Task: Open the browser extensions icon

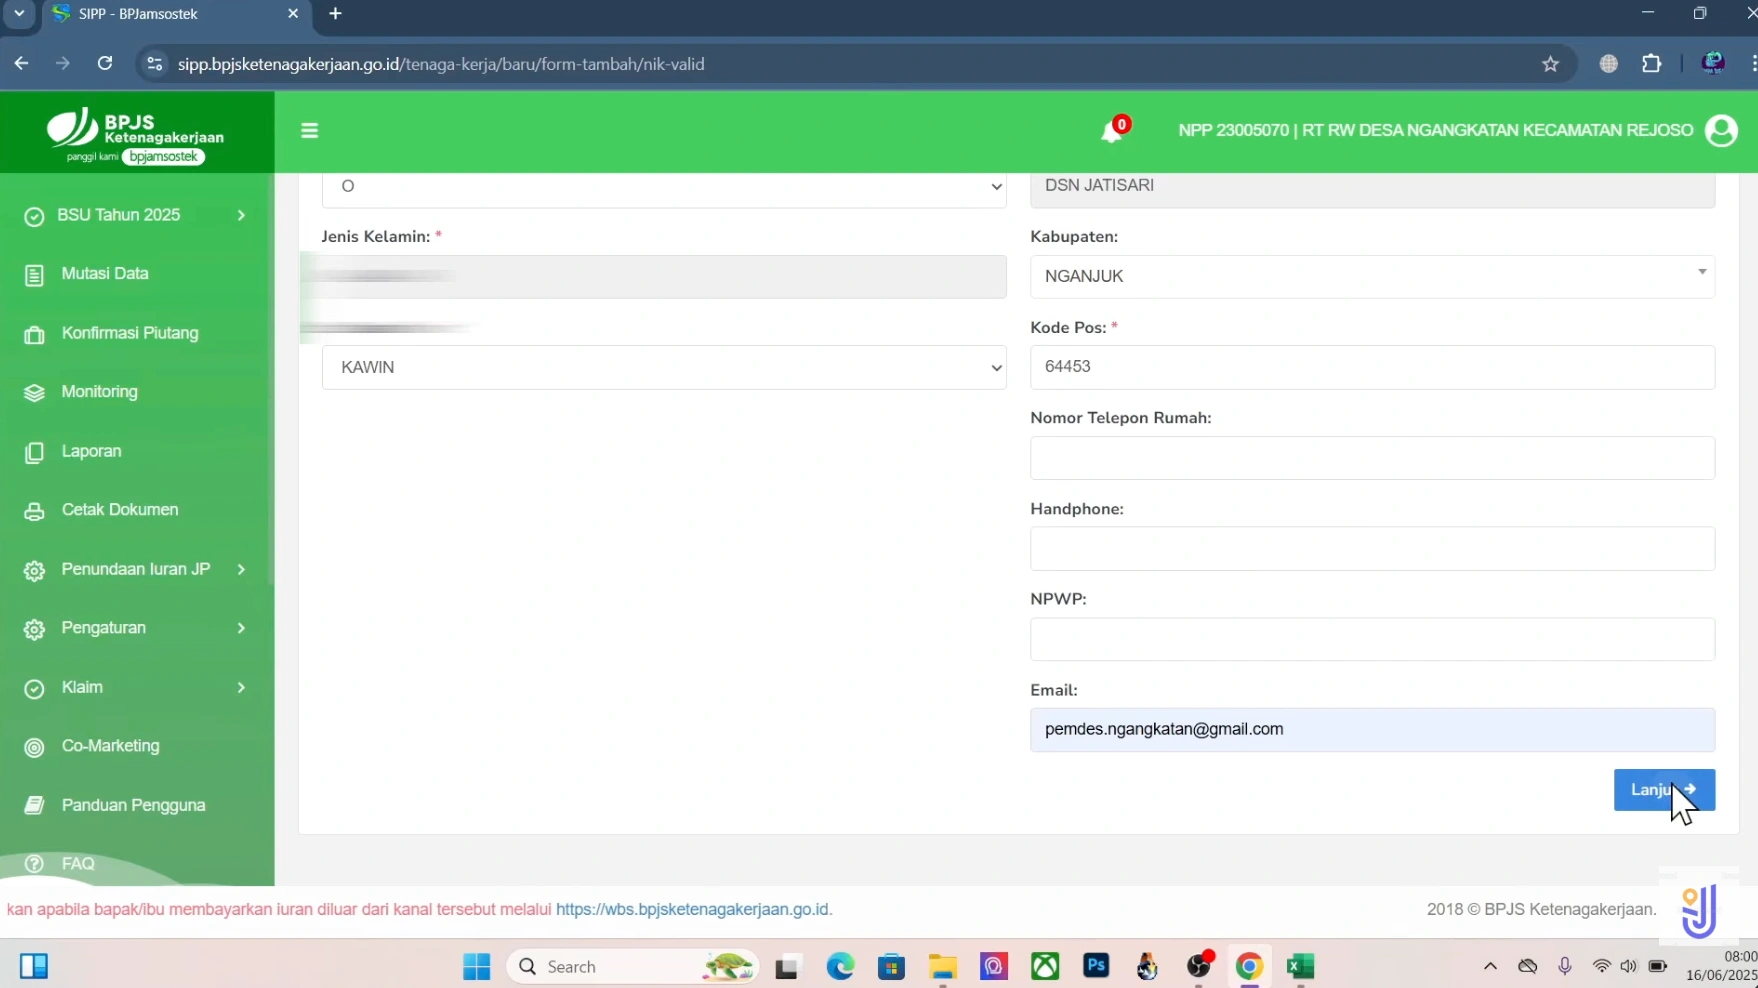Action: point(1652,63)
